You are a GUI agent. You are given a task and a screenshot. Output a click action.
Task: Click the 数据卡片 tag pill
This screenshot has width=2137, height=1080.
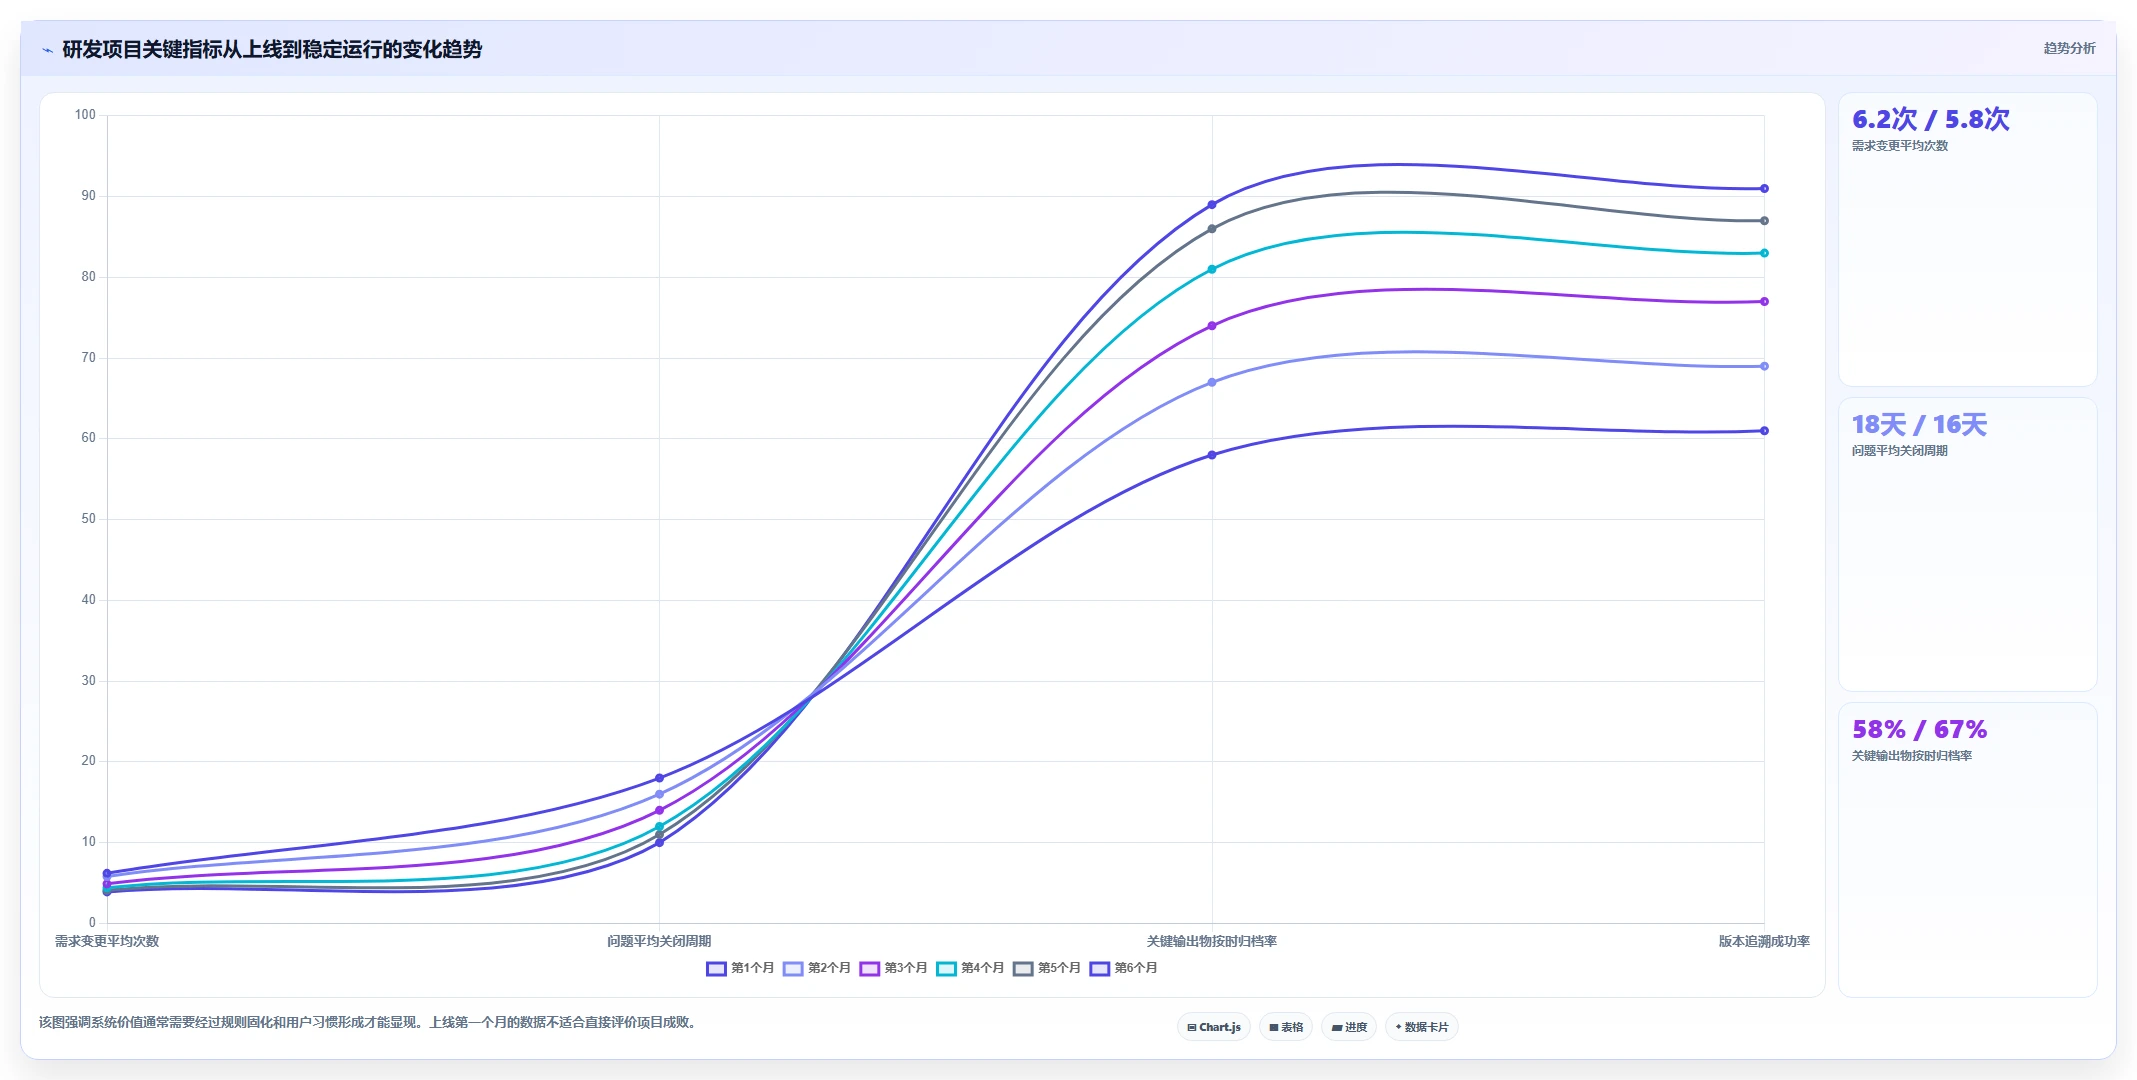(1422, 1027)
